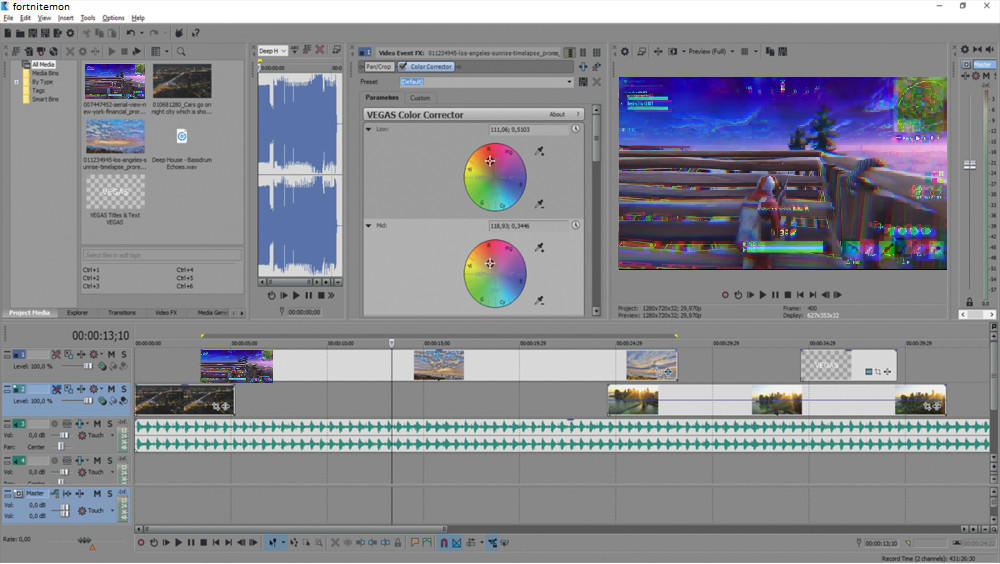Viewport: 1000px width, 564px height.
Task: Solo video track 2
Action: pos(123,389)
